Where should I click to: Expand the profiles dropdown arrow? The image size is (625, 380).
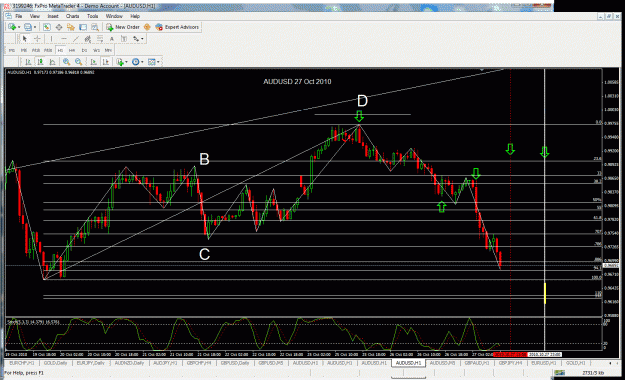click(35, 27)
